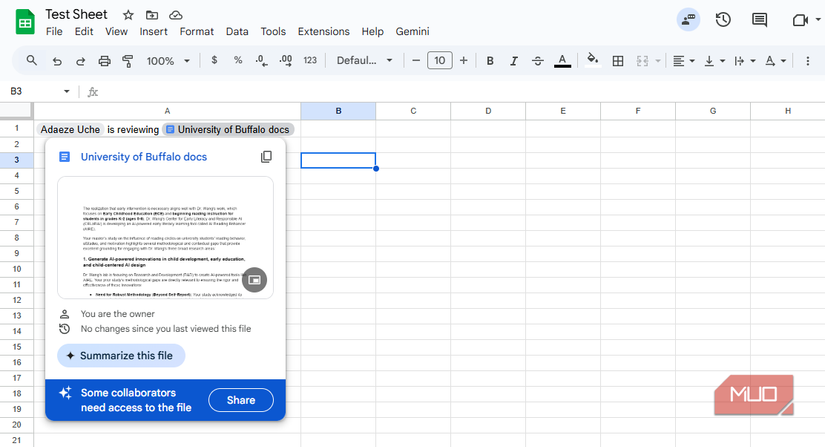This screenshot has width=825, height=447.
Task: Click University of Buffalo docs file chip
Action: (228, 129)
